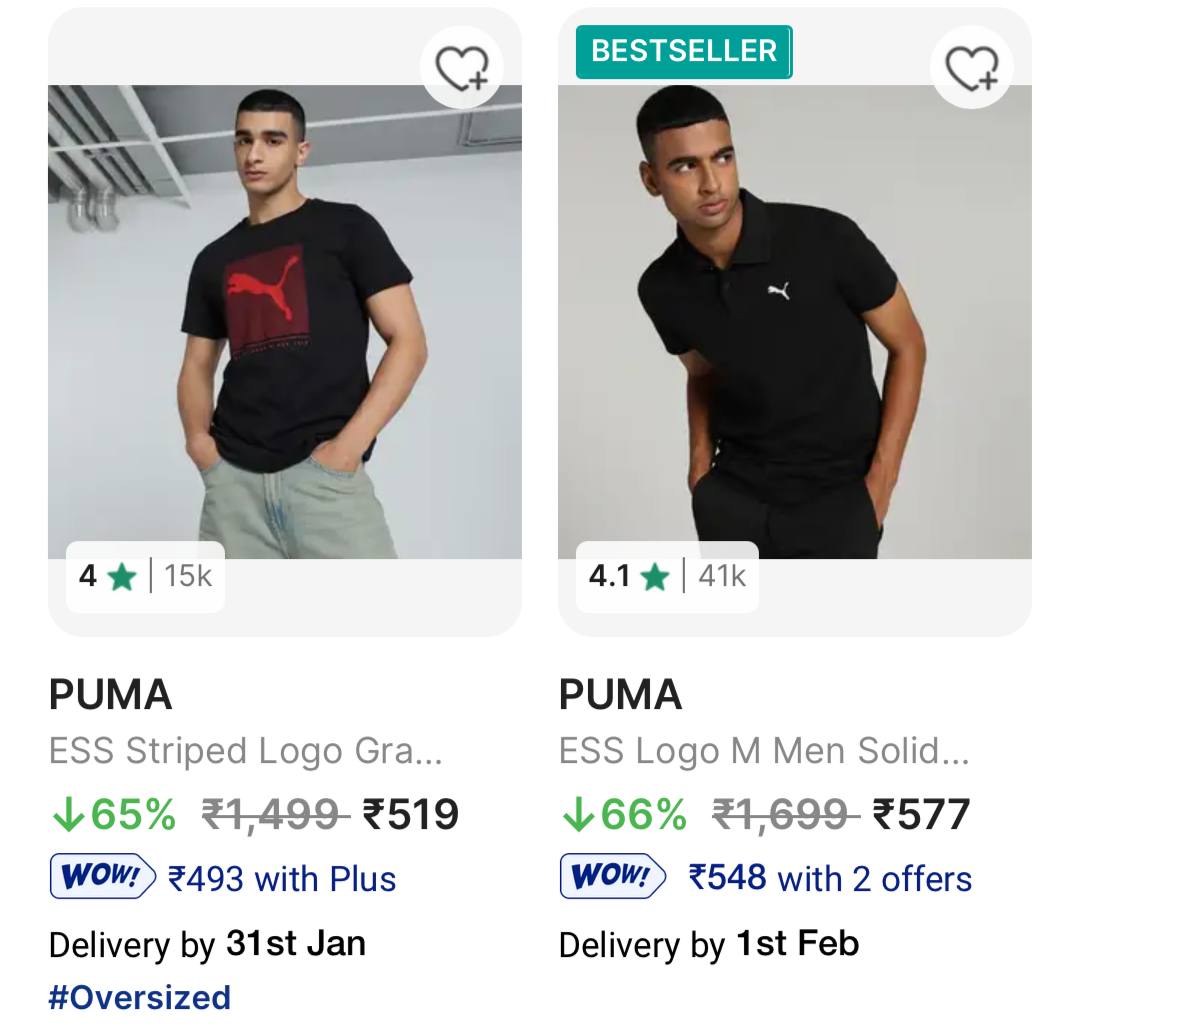Screen dimensions: 1198x1036
Task: Open the black polo shirt product image
Action: click(x=795, y=320)
